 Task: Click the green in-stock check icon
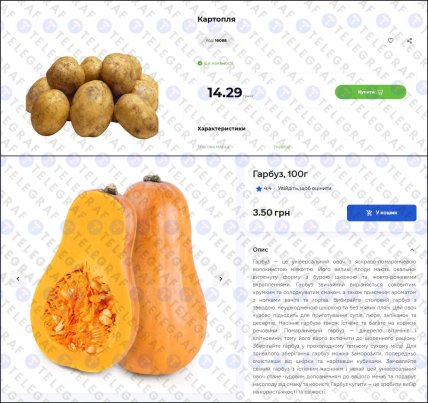click(x=200, y=63)
